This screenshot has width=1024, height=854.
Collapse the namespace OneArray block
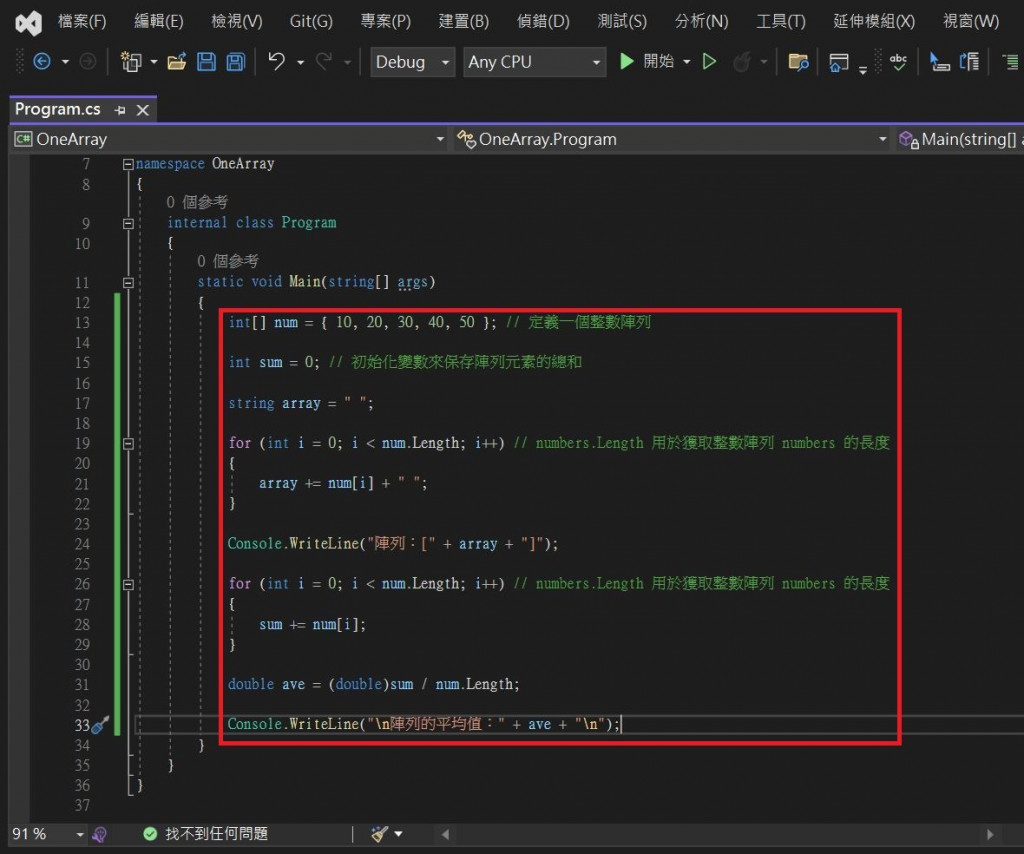point(128,165)
